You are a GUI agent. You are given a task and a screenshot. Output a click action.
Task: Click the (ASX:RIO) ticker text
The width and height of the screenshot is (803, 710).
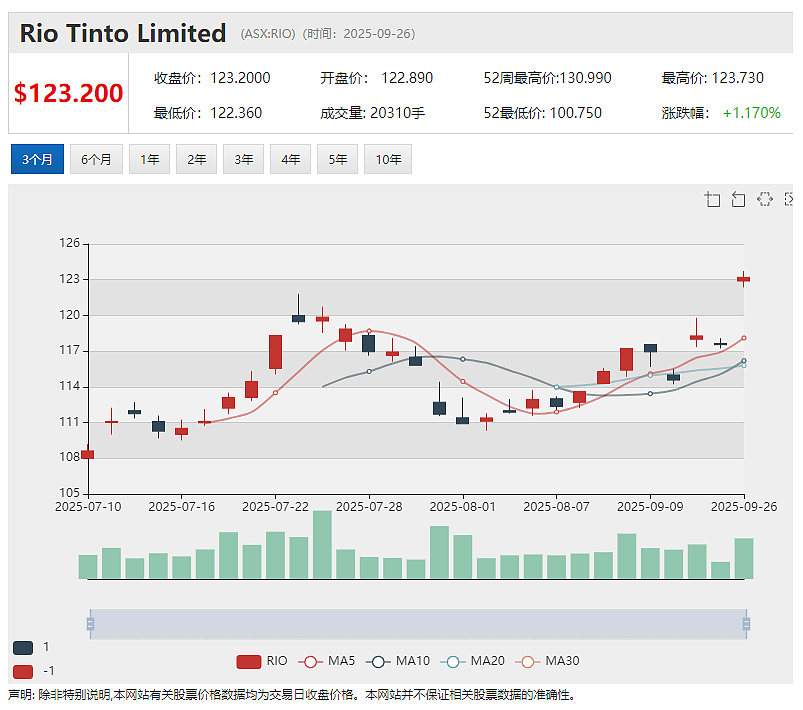[268, 34]
